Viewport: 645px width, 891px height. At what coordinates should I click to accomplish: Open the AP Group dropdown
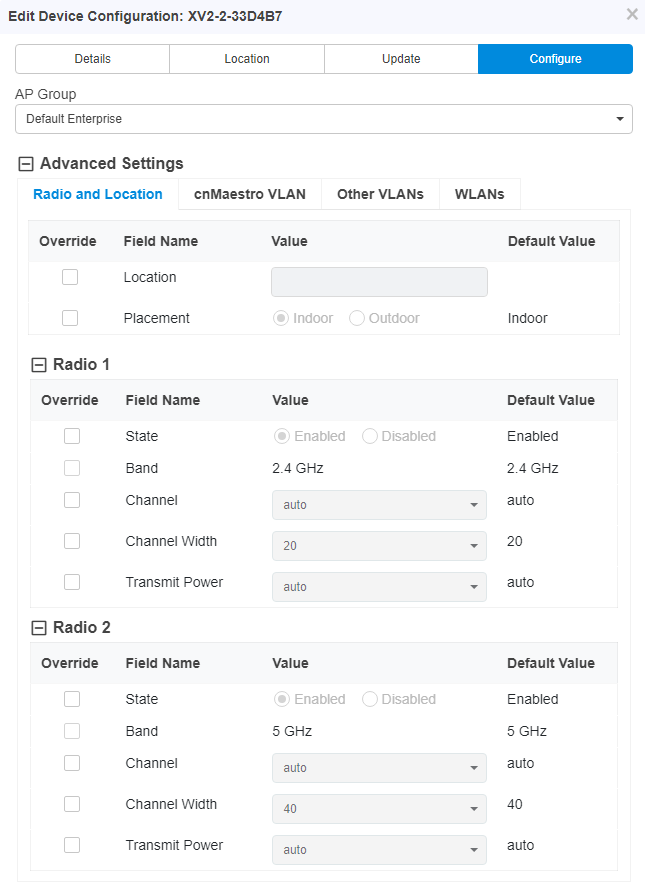coord(323,119)
